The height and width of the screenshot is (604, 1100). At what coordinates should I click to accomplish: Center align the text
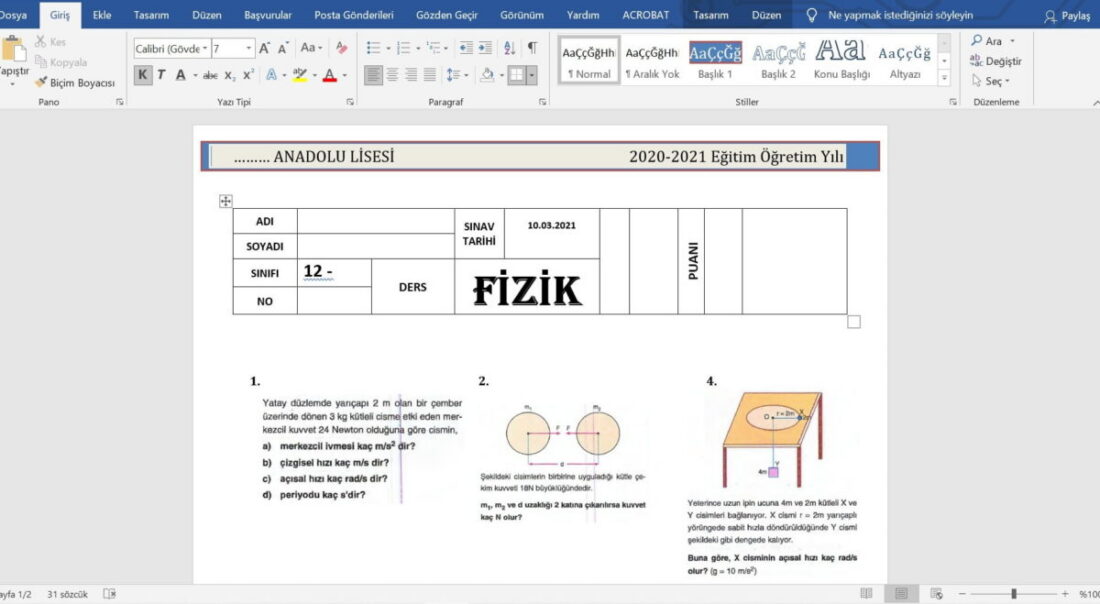tap(392, 75)
